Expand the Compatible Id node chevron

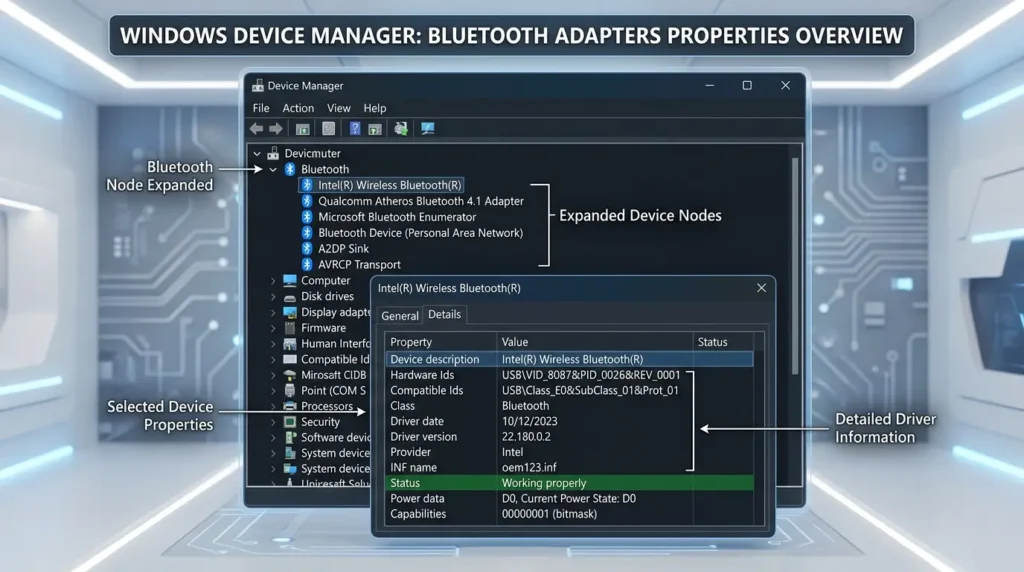[x=273, y=359]
